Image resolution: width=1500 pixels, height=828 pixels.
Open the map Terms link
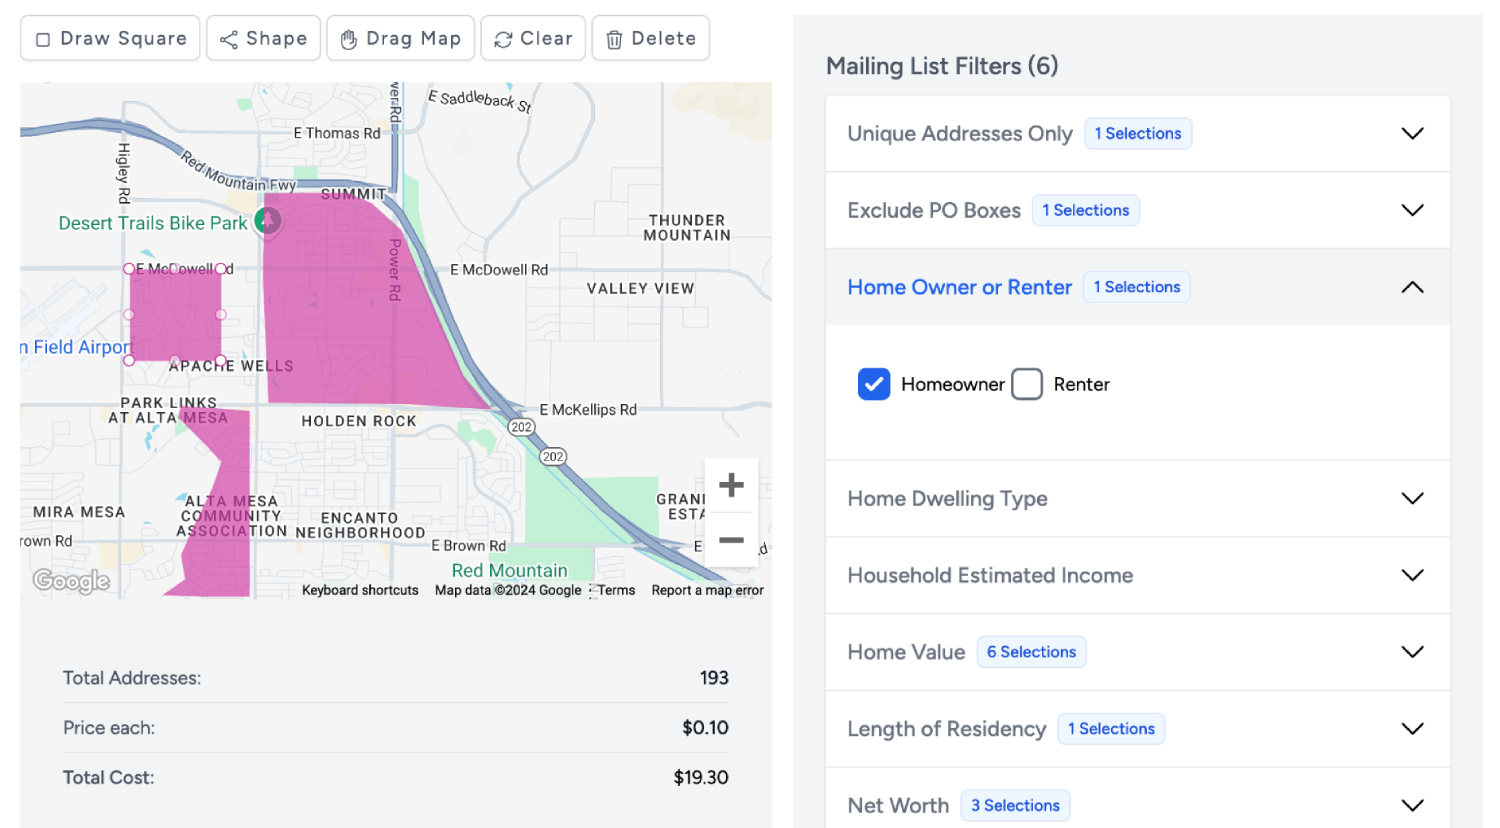(x=616, y=590)
